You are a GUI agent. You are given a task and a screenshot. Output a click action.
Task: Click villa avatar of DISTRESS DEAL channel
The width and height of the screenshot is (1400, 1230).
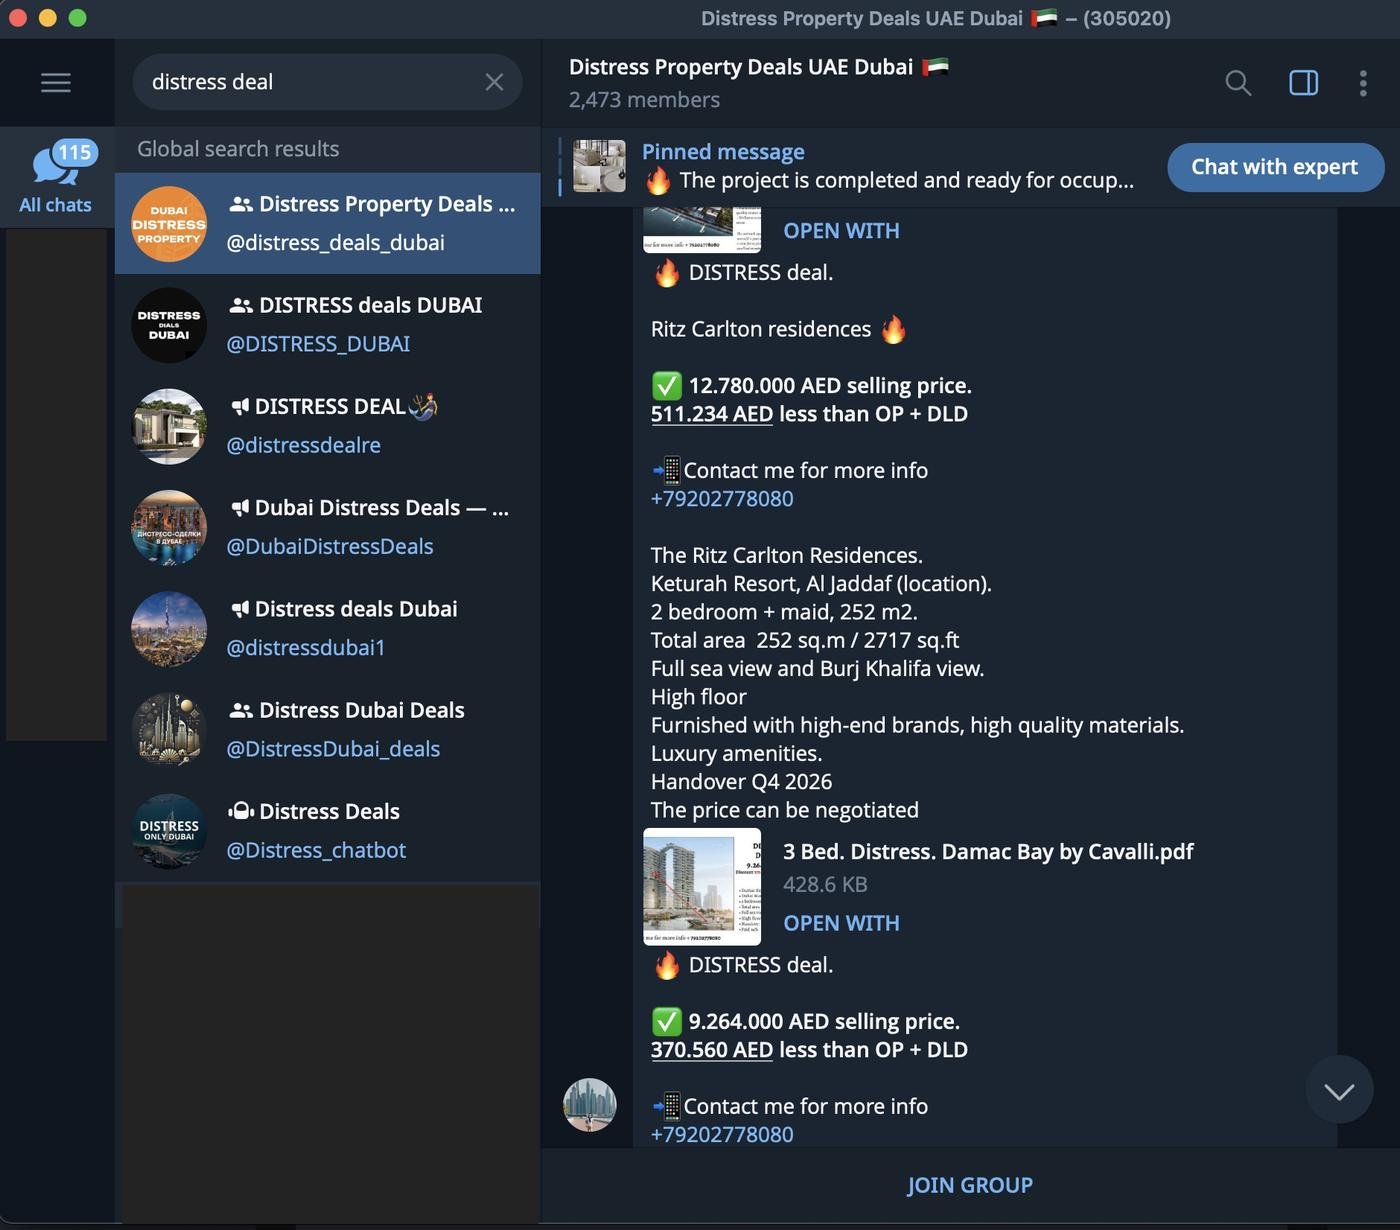pyautogui.click(x=169, y=426)
